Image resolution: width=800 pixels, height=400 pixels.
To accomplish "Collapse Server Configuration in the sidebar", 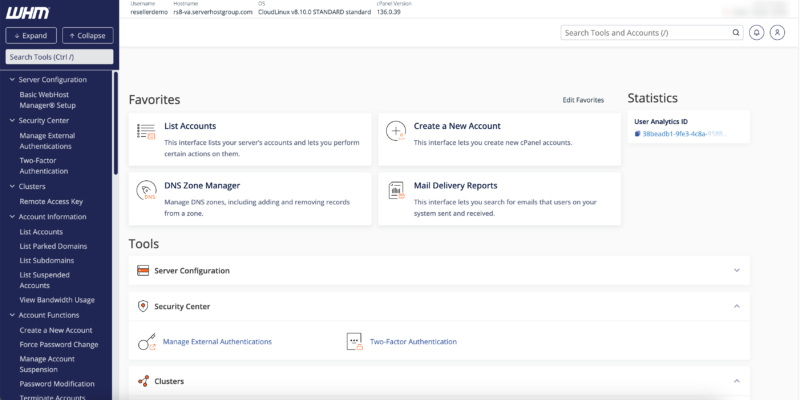I will [x=13, y=80].
